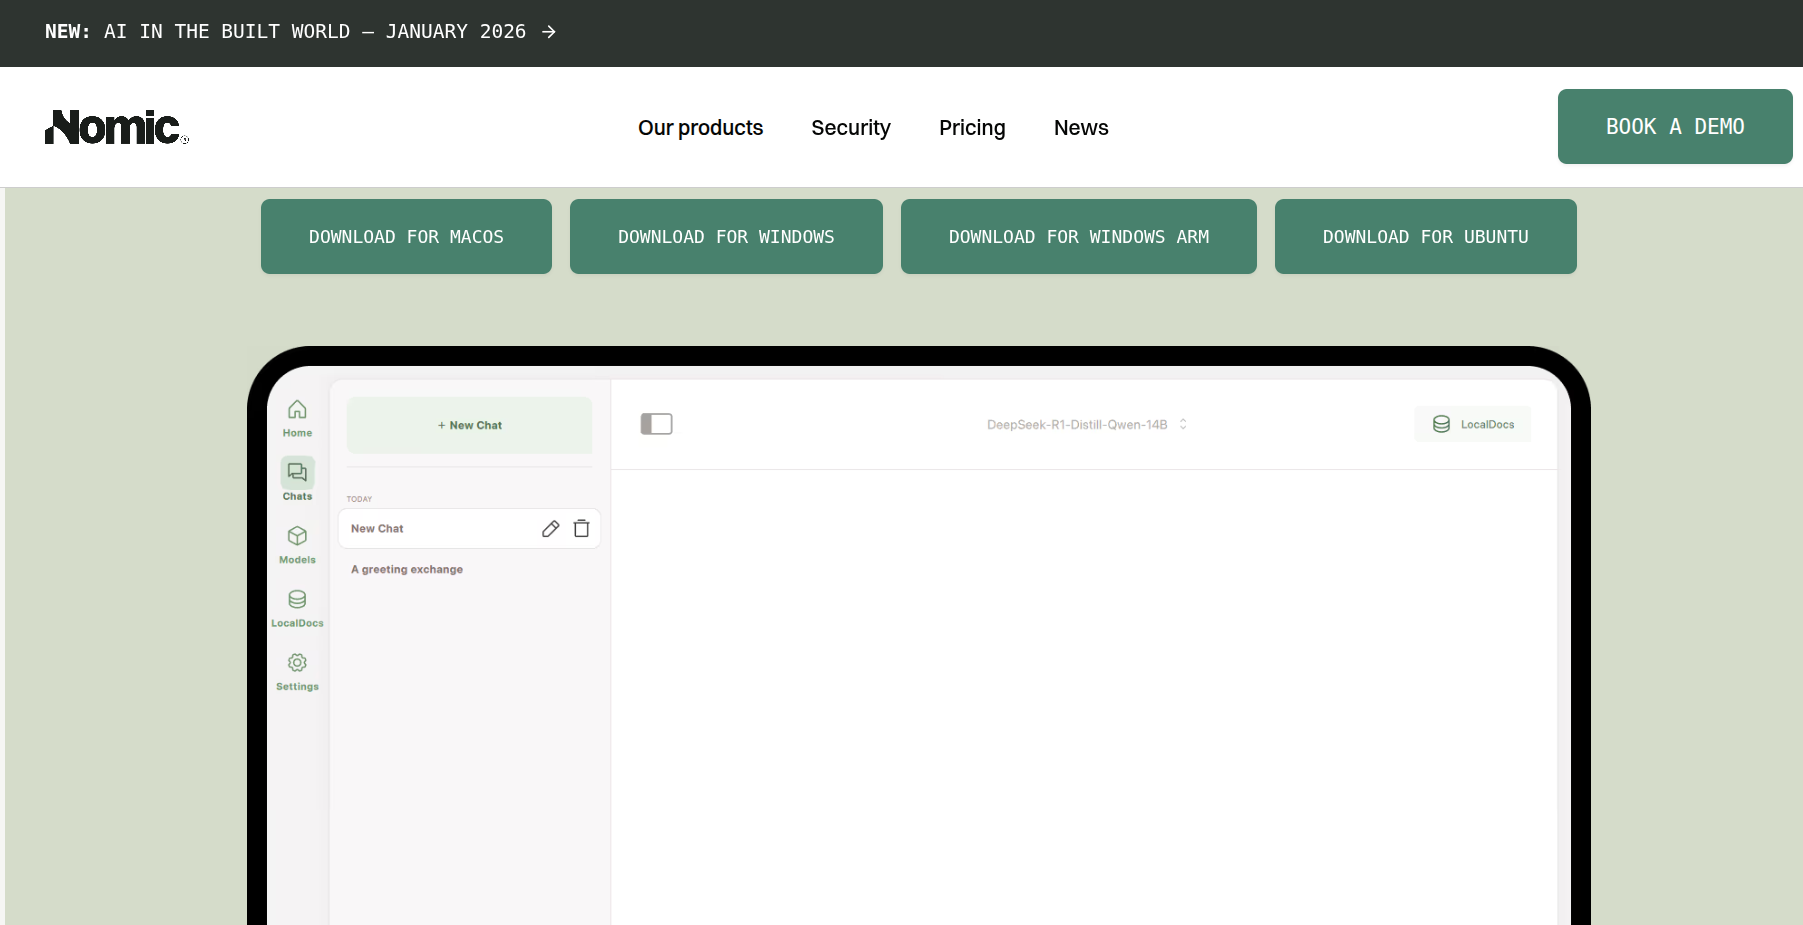Select the Models cube icon

pyautogui.click(x=297, y=536)
